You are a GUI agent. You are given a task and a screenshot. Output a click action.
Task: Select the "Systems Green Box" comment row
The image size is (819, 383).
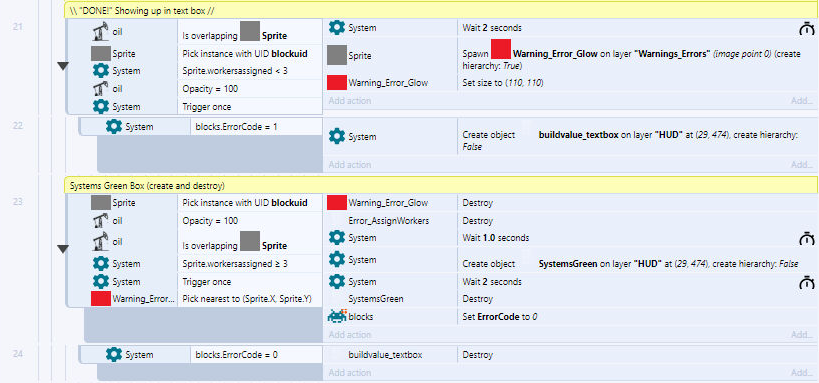441,185
